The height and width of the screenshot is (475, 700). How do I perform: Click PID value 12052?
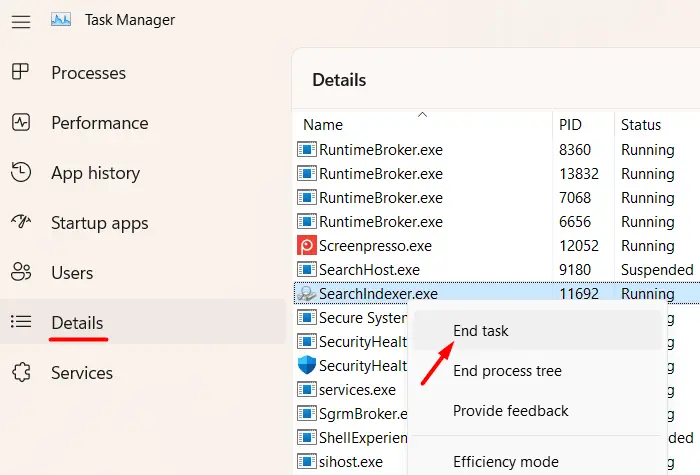[579, 246]
